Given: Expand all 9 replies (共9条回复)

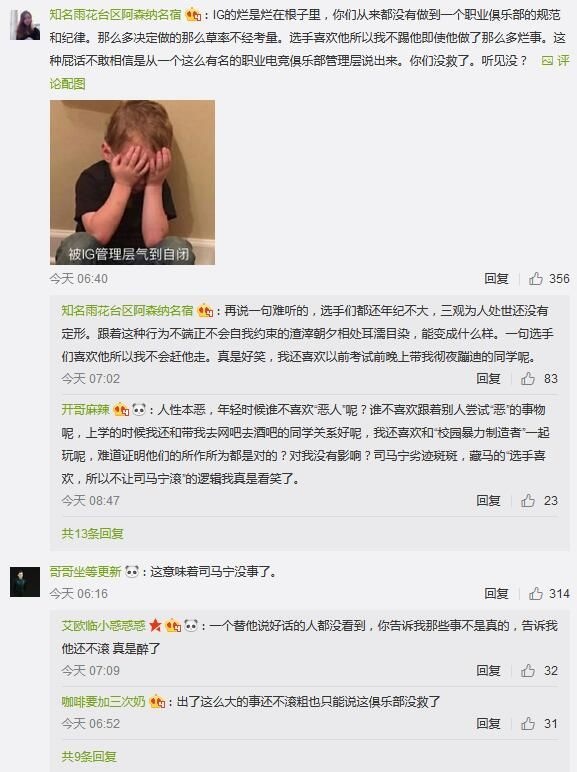Looking at the screenshot, I should point(89,757).
